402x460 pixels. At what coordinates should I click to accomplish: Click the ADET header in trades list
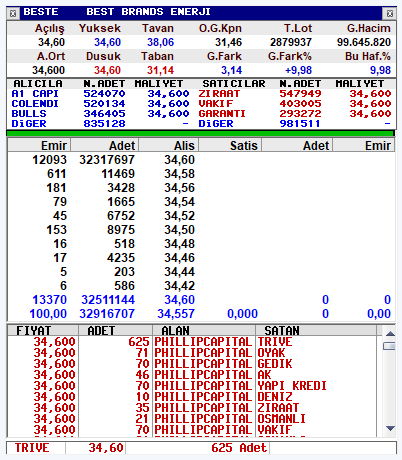coord(115,331)
